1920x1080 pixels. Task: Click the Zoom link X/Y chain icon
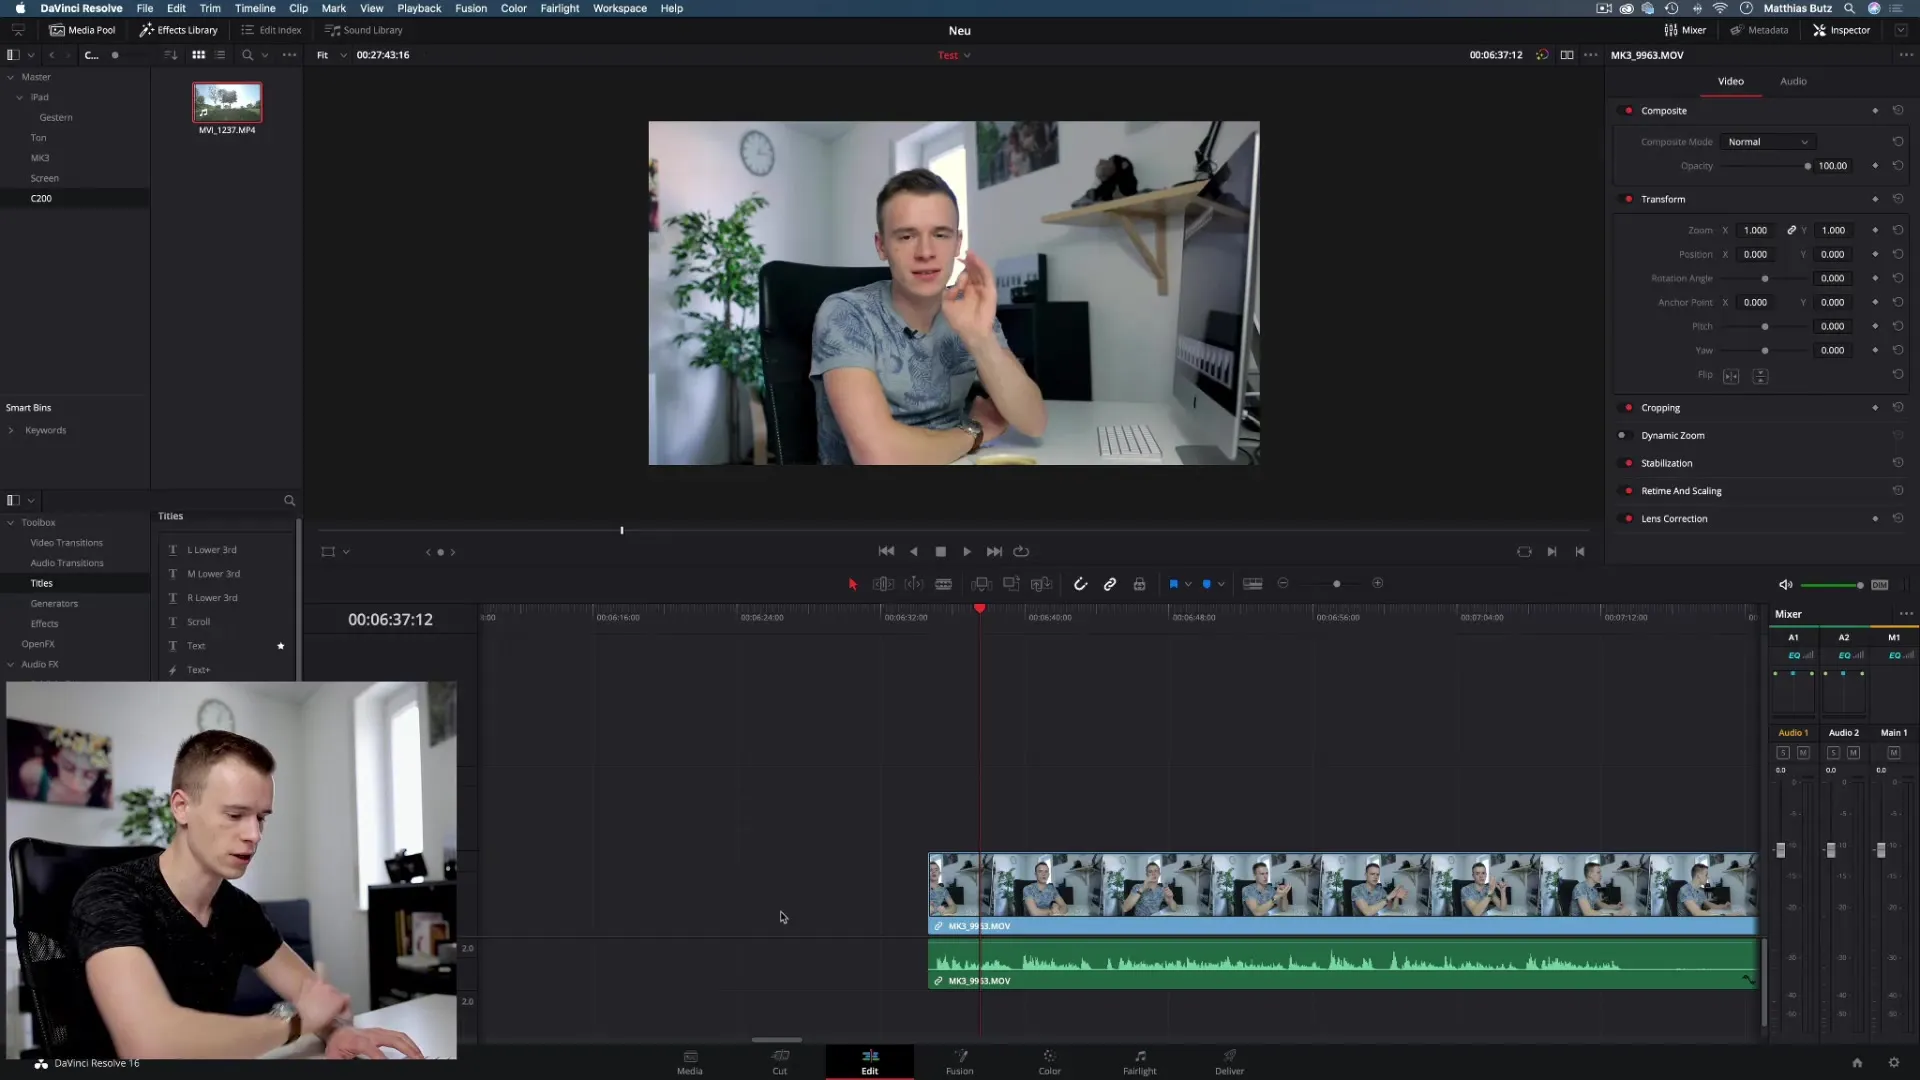click(x=1791, y=230)
